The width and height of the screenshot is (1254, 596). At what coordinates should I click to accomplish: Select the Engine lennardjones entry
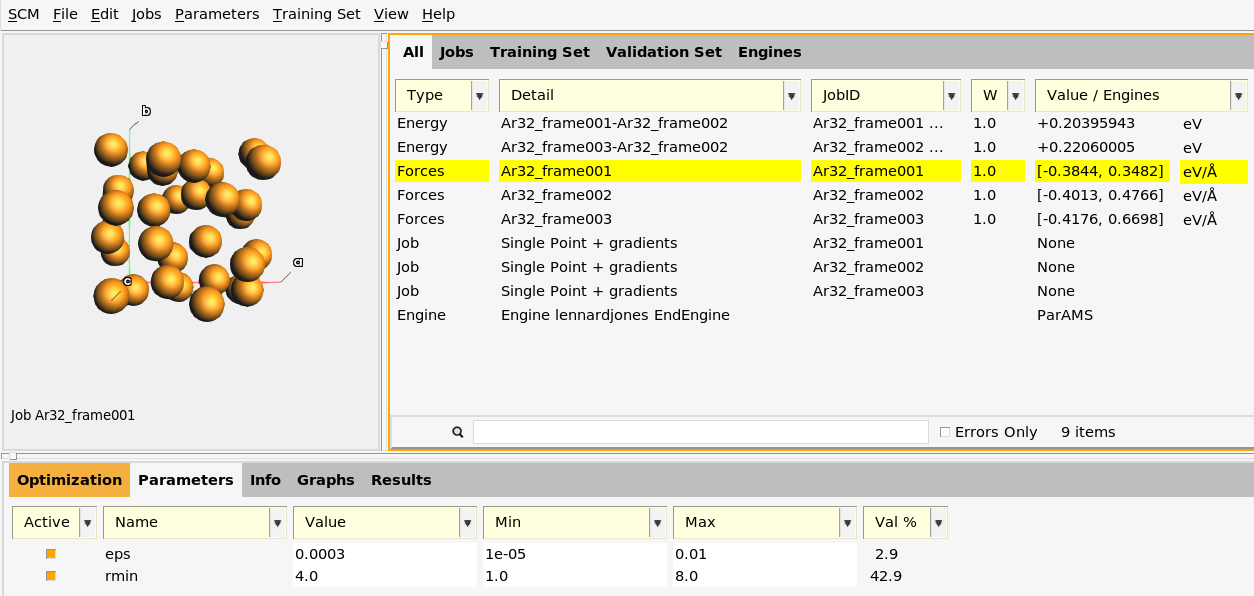614,315
